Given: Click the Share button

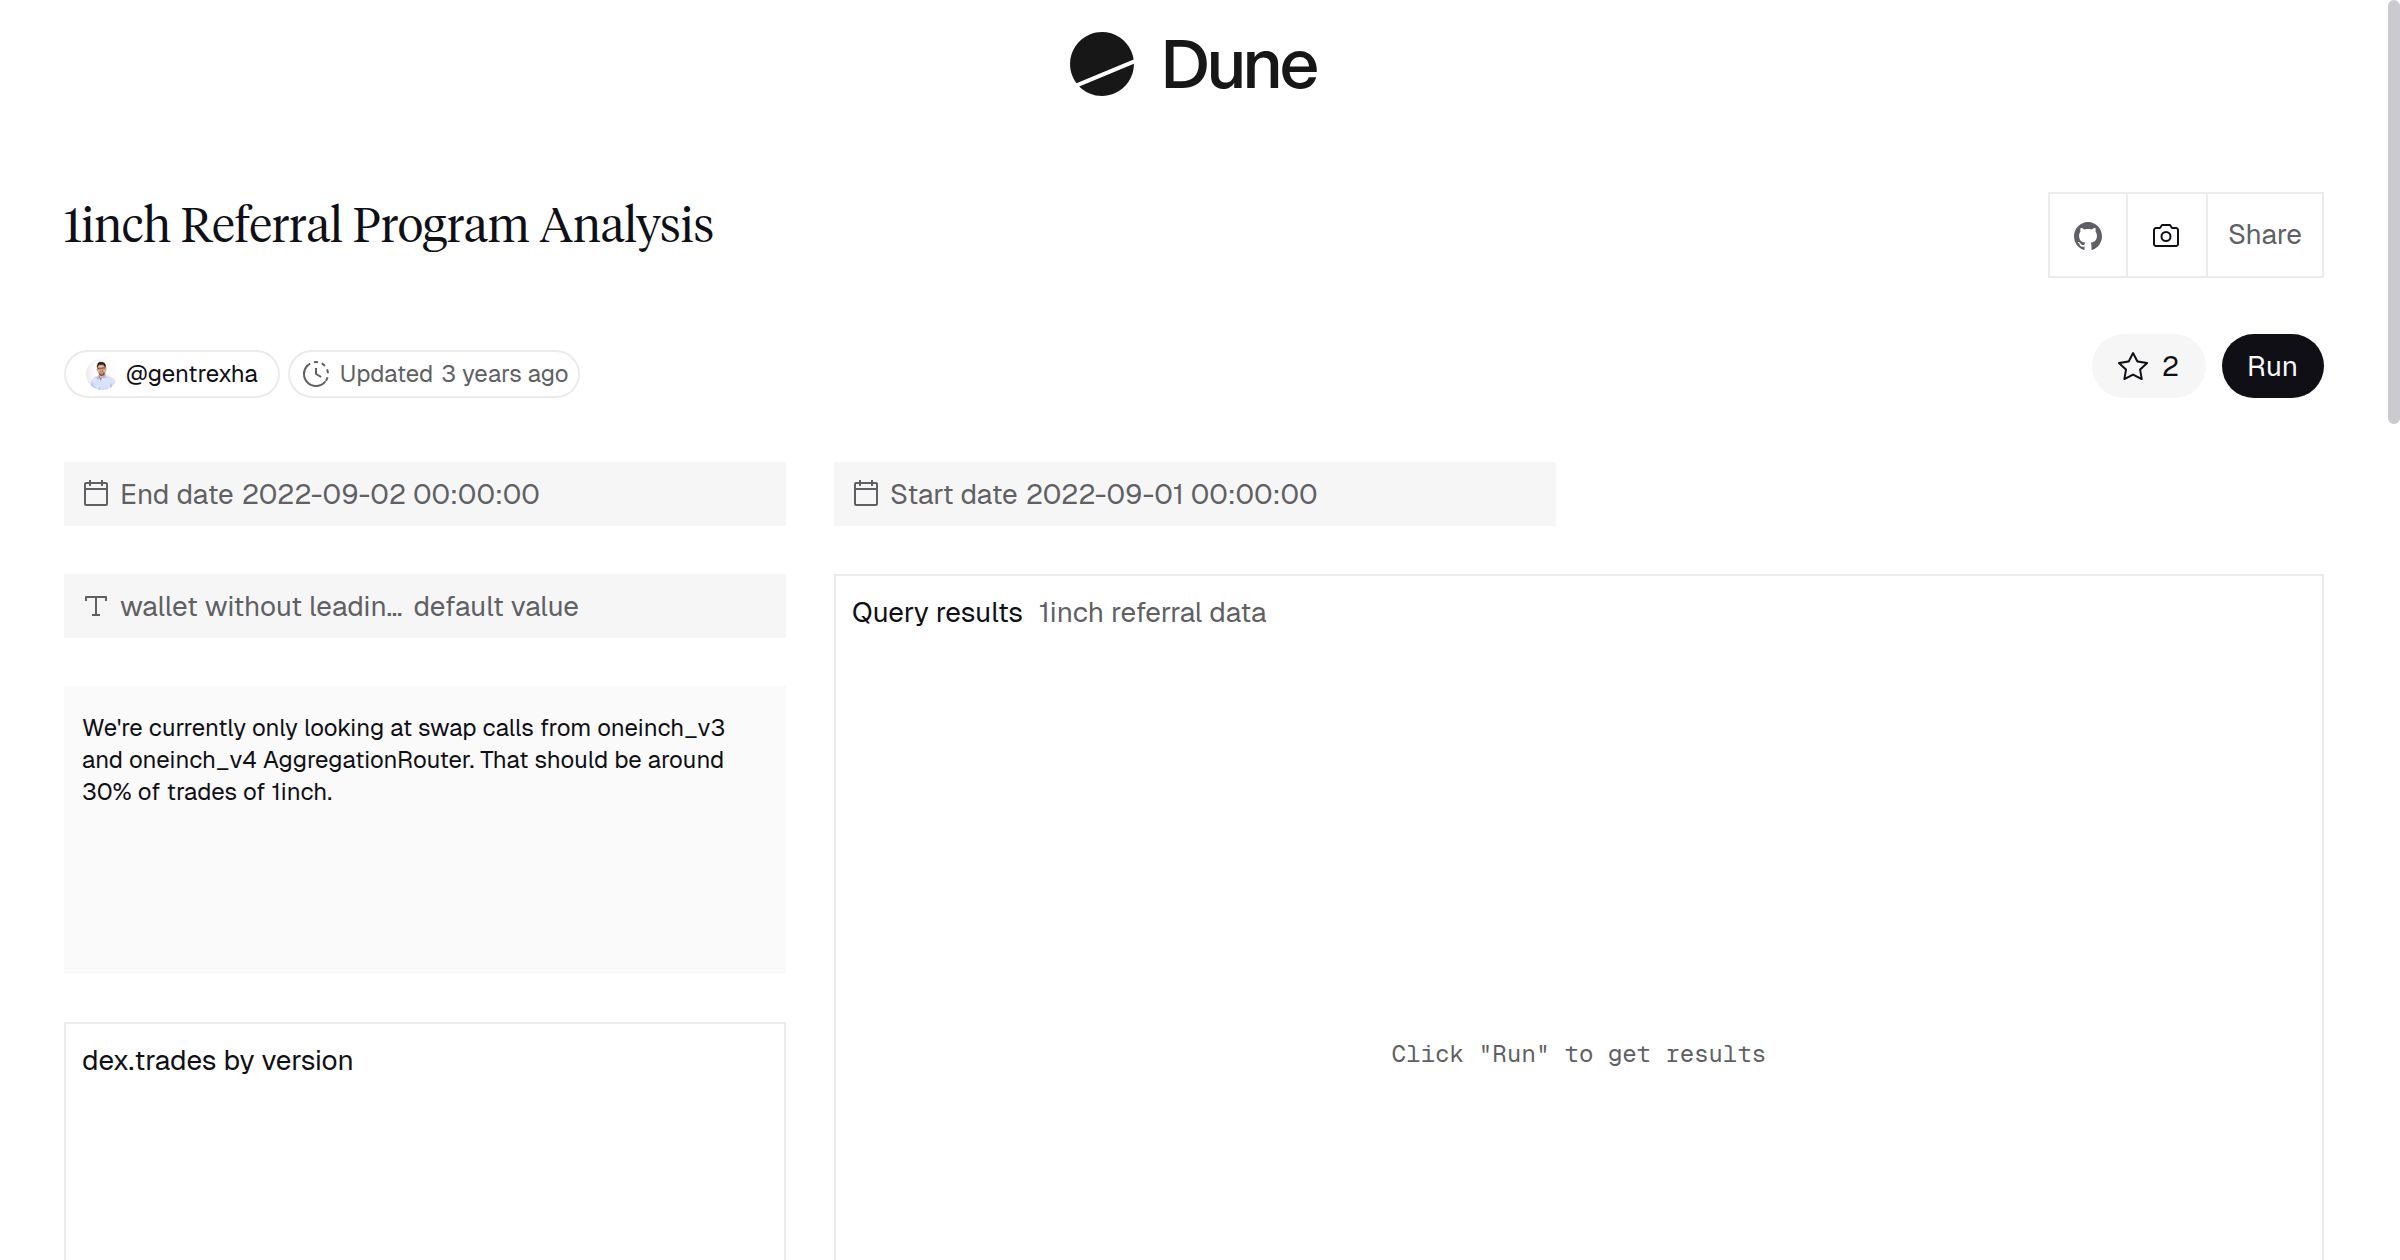Looking at the screenshot, I should 2264,235.
